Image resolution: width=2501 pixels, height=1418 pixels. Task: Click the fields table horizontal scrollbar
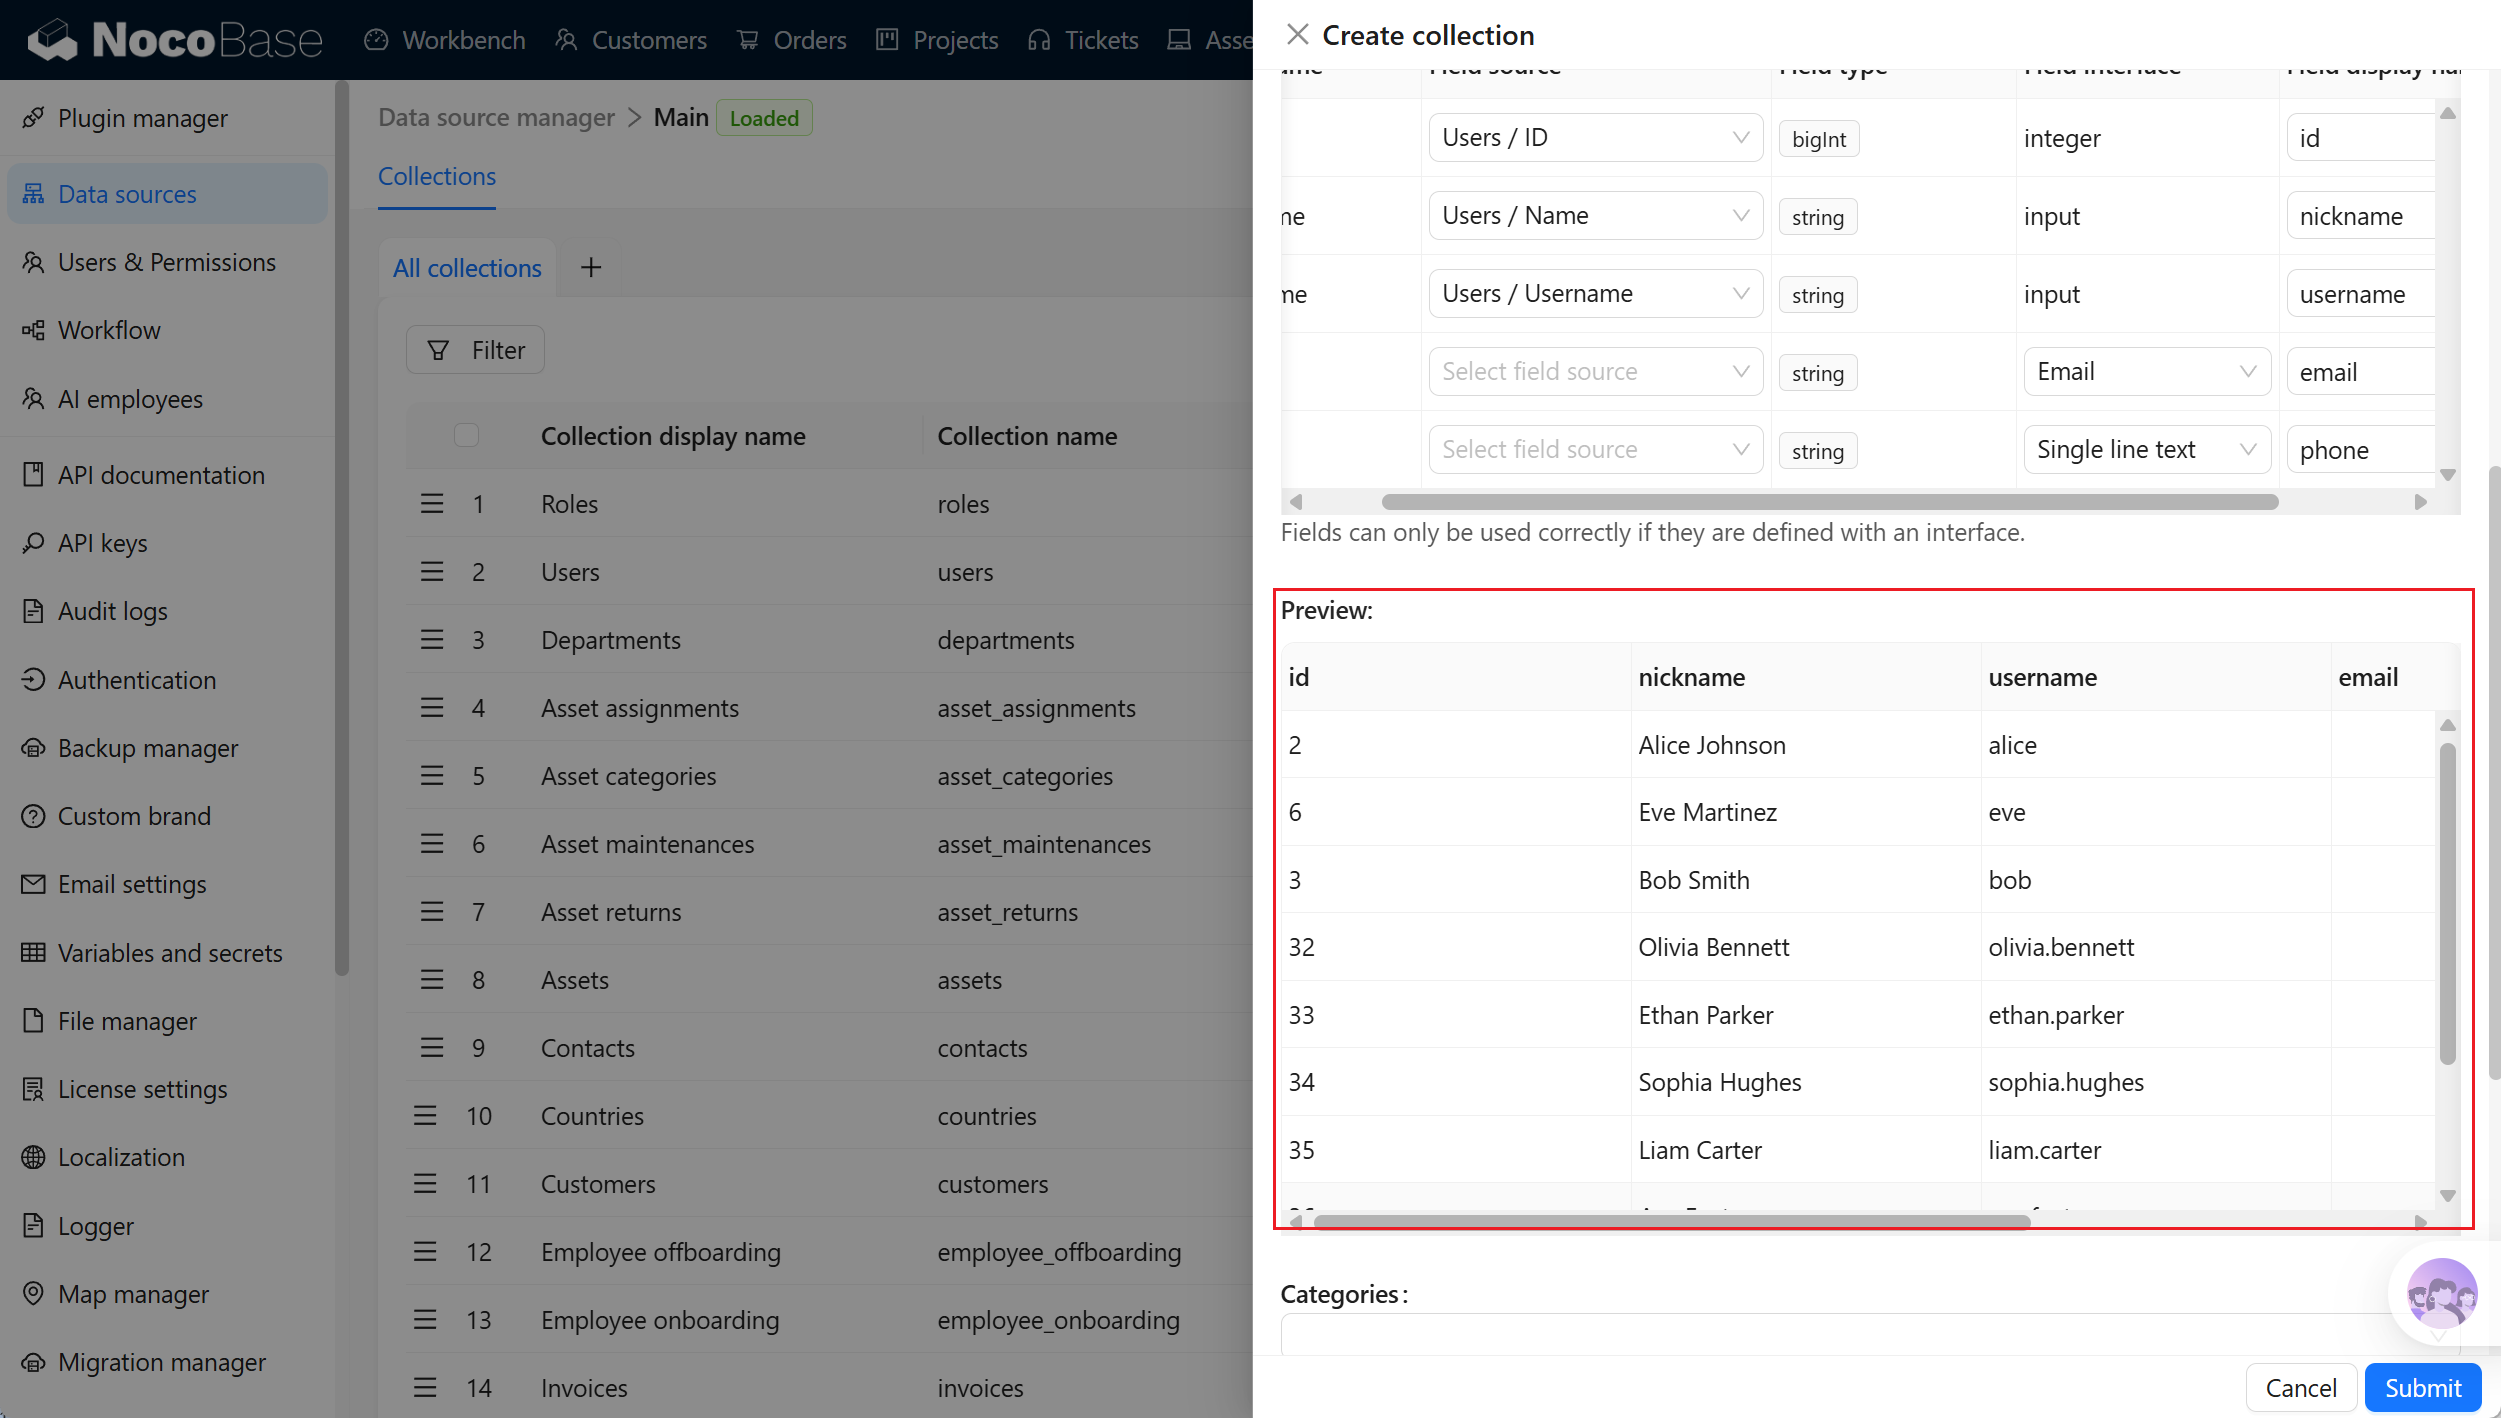click(x=1830, y=502)
